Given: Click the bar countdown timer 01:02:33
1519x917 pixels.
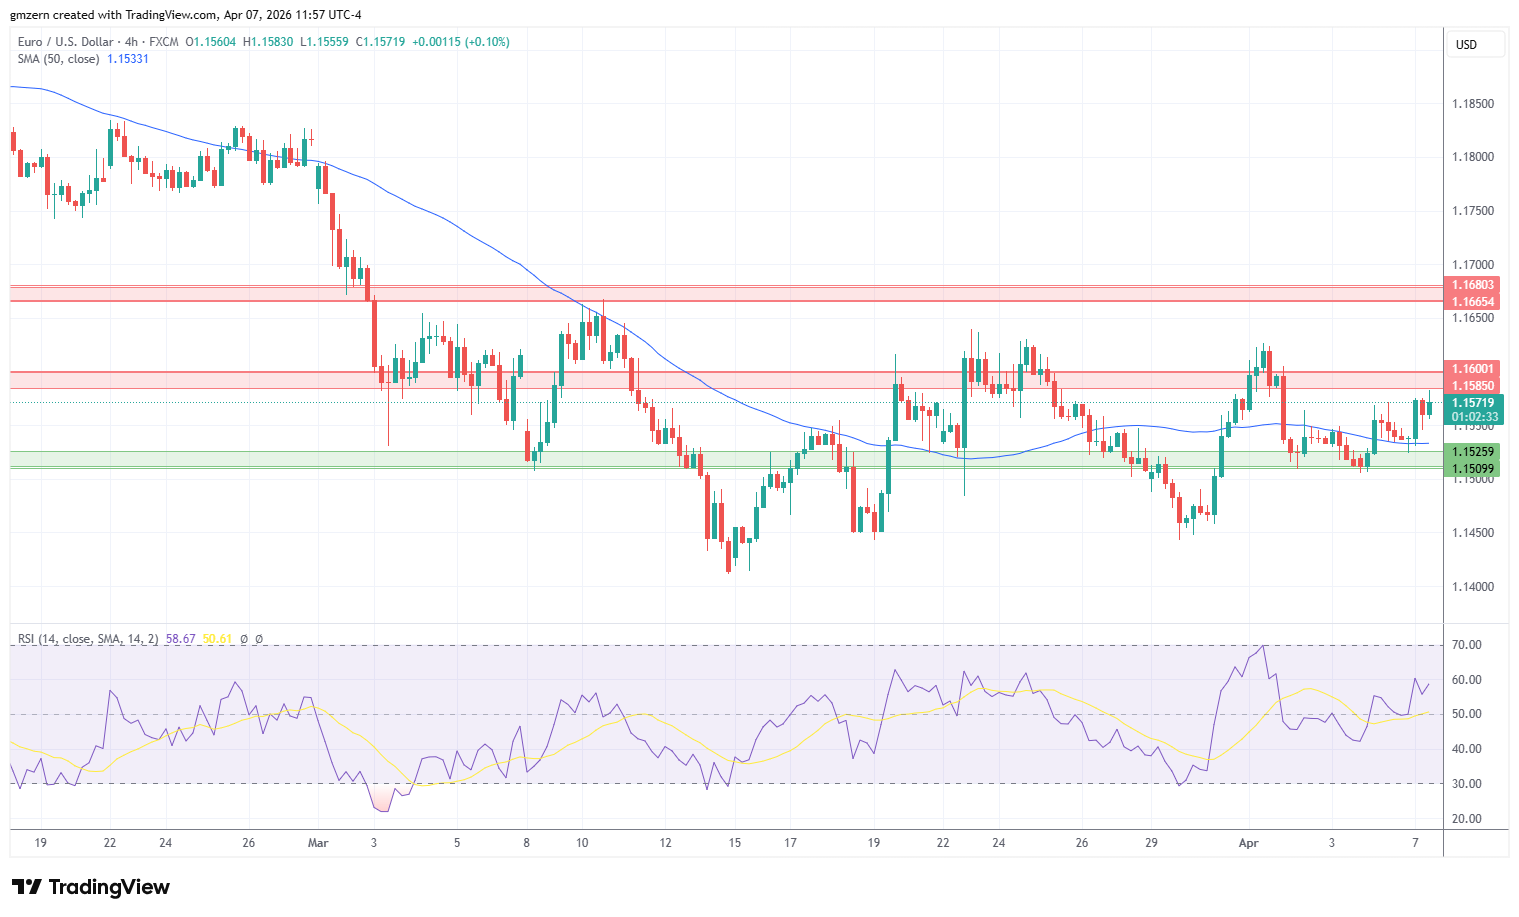Looking at the screenshot, I should click(x=1475, y=417).
